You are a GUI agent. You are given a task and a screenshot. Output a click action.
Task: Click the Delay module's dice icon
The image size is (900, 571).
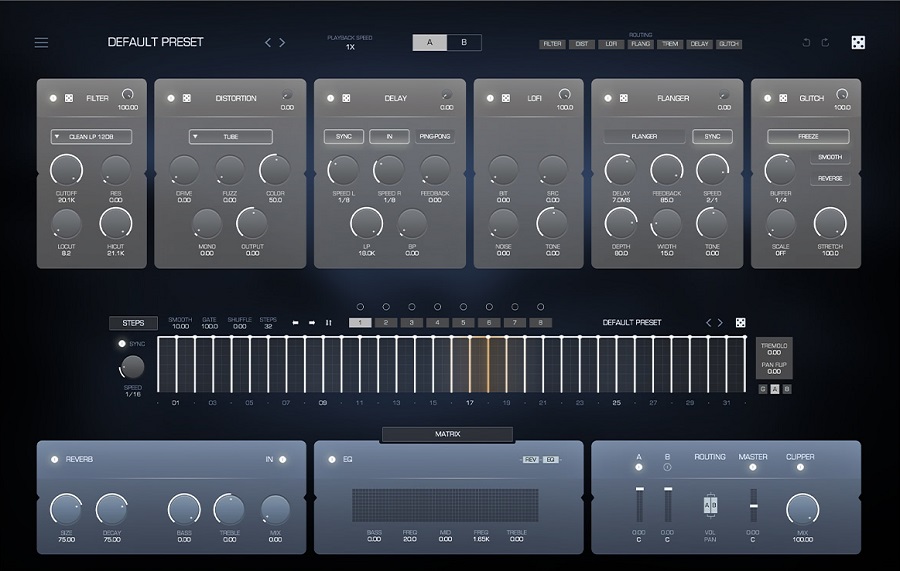click(x=347, y=98)
